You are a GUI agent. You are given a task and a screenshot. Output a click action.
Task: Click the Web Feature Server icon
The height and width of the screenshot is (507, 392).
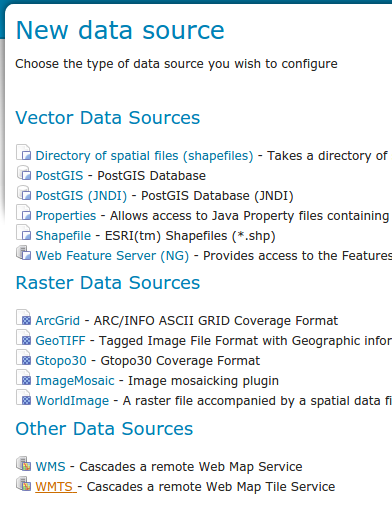coord(24,253)
